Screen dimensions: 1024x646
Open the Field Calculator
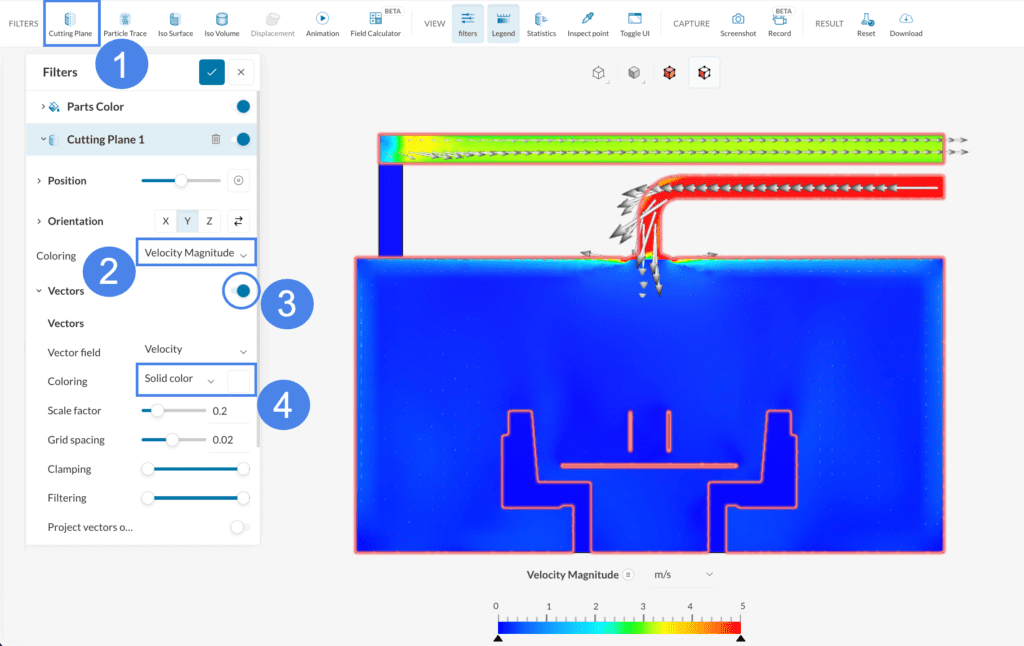[376, 24]
